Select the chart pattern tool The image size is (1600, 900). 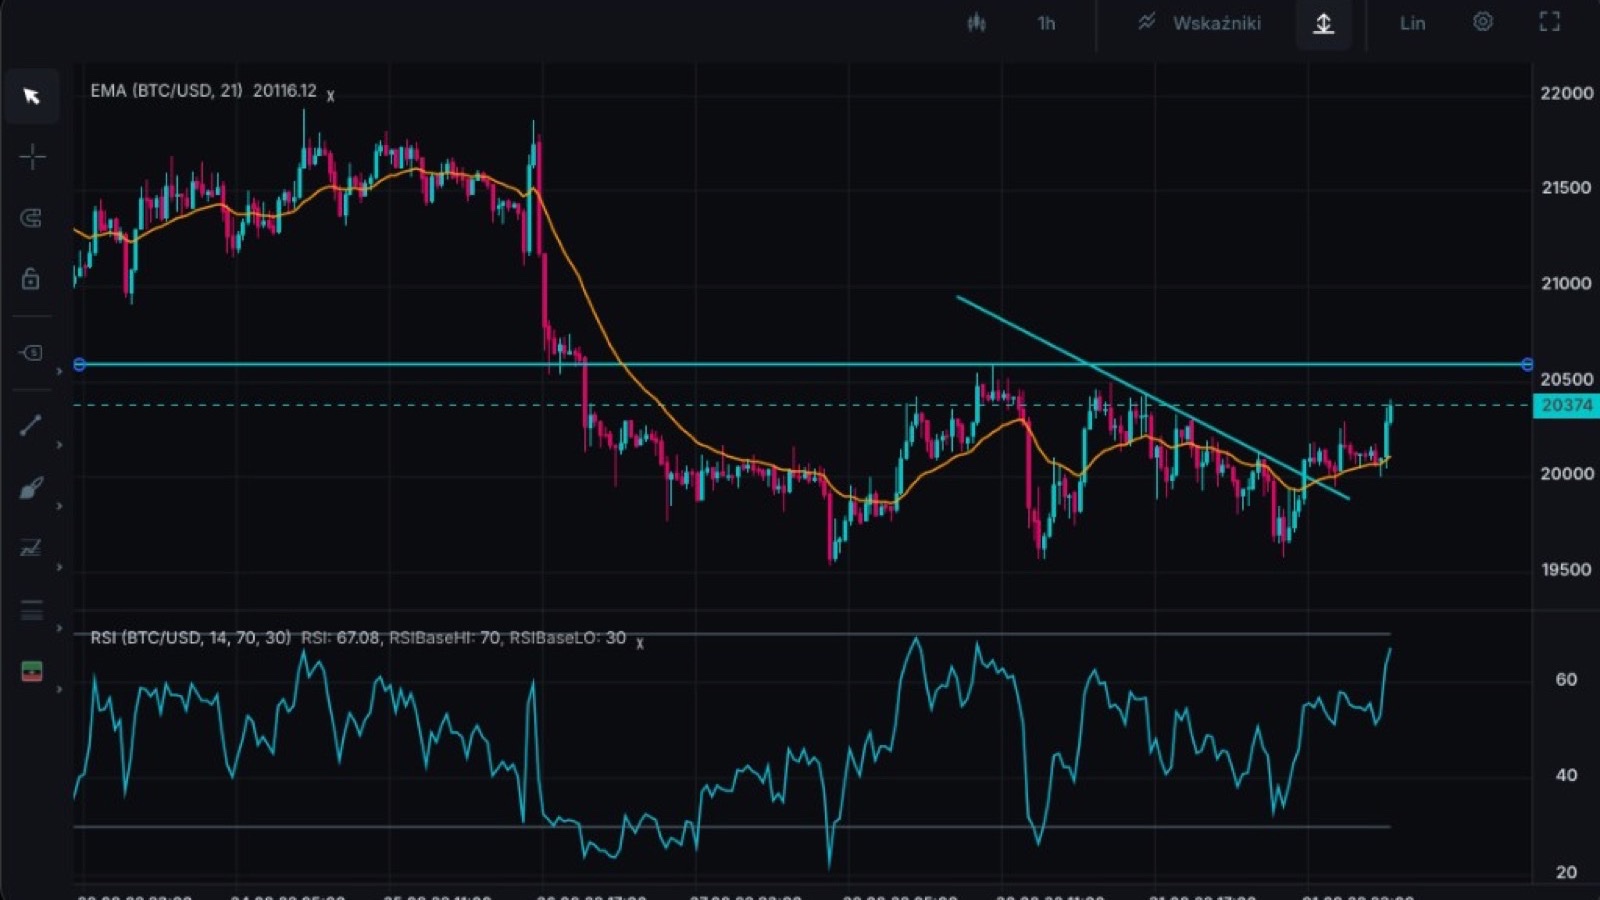(31, 548)
